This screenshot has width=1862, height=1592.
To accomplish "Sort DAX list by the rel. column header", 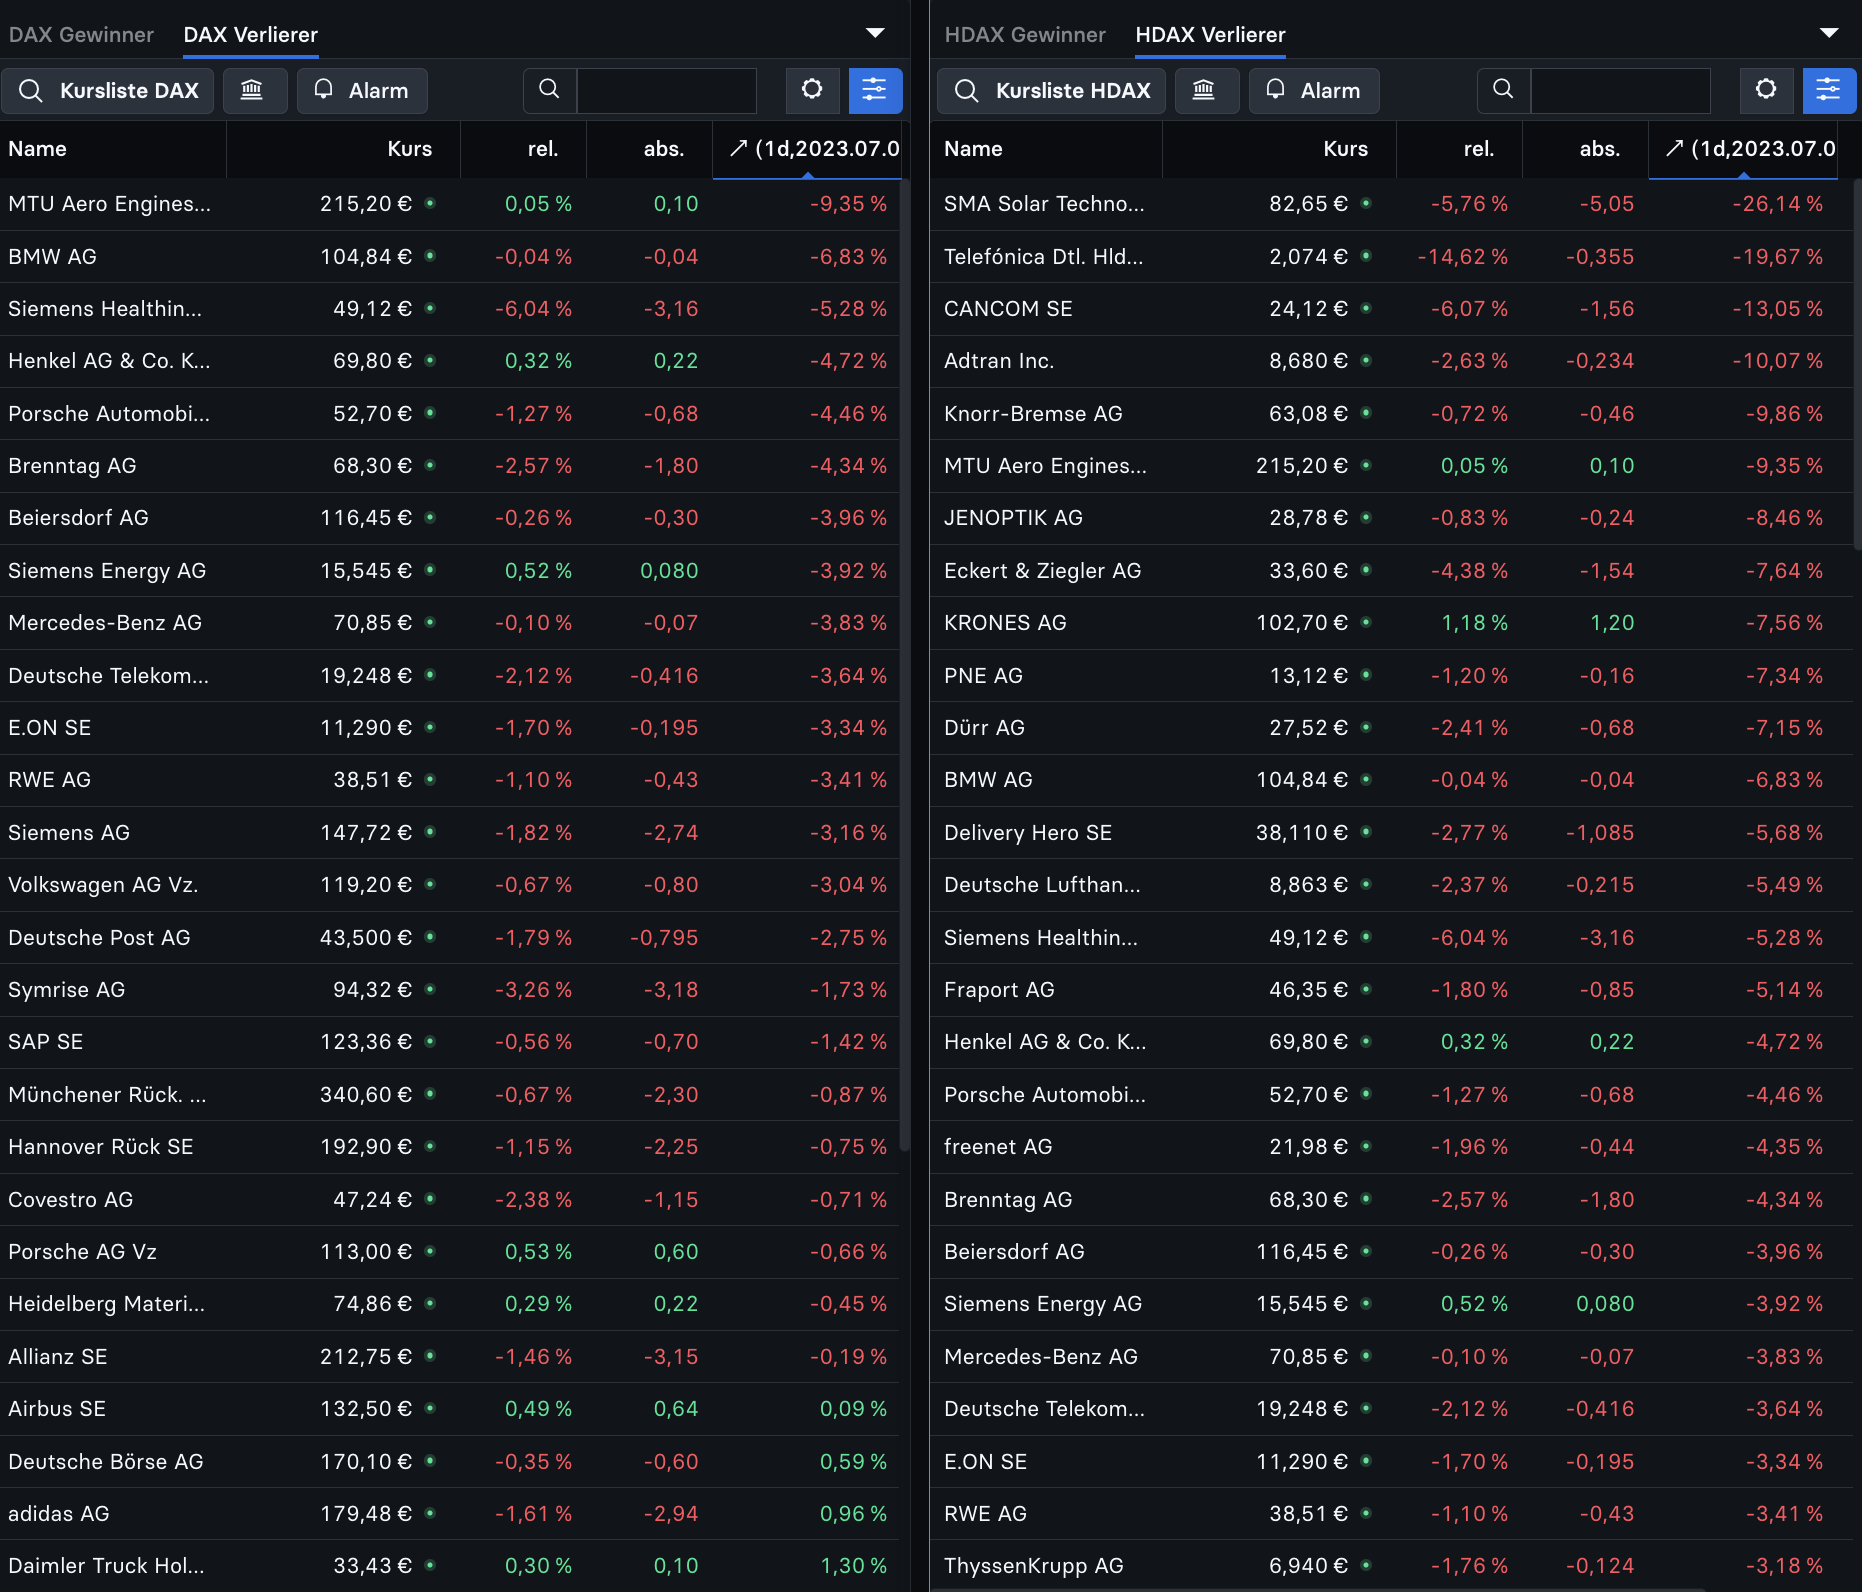I will click(524, 149).
